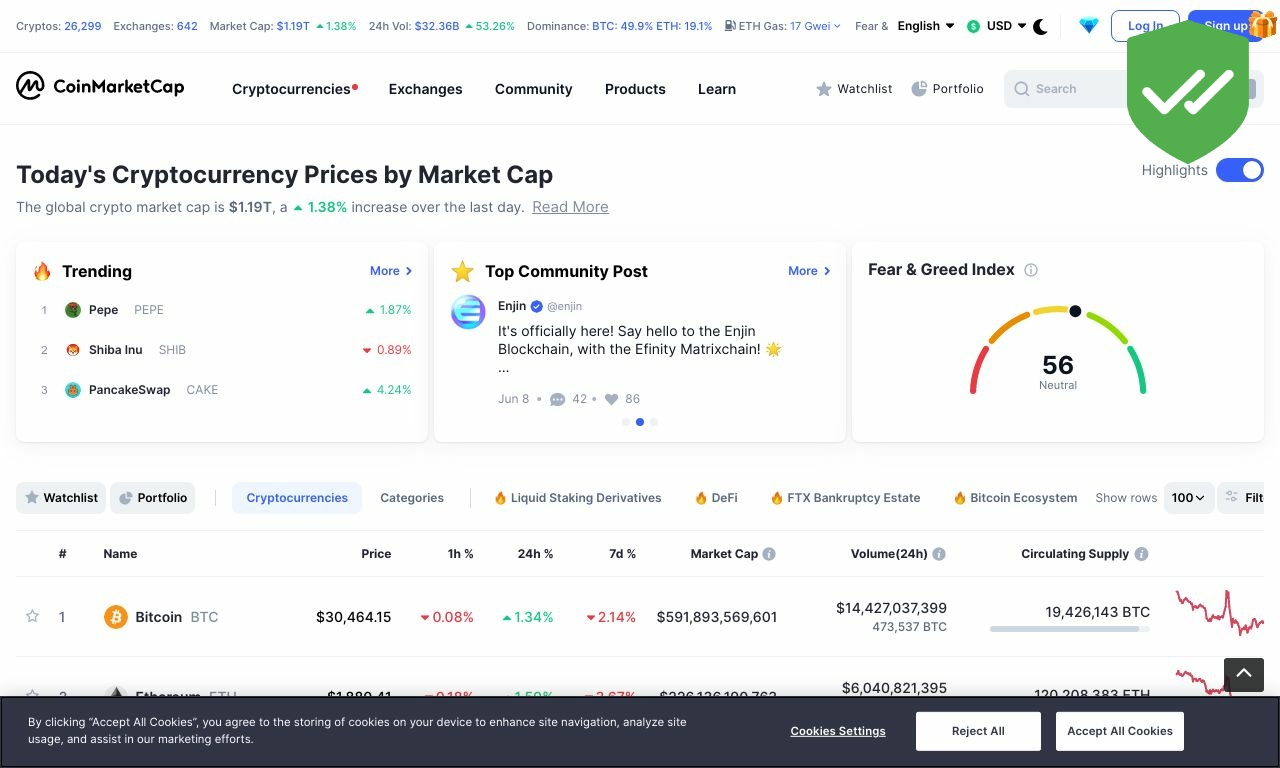Click the Read More link
This screenshot has width=1280, height=768.
(x=570, y=207)
